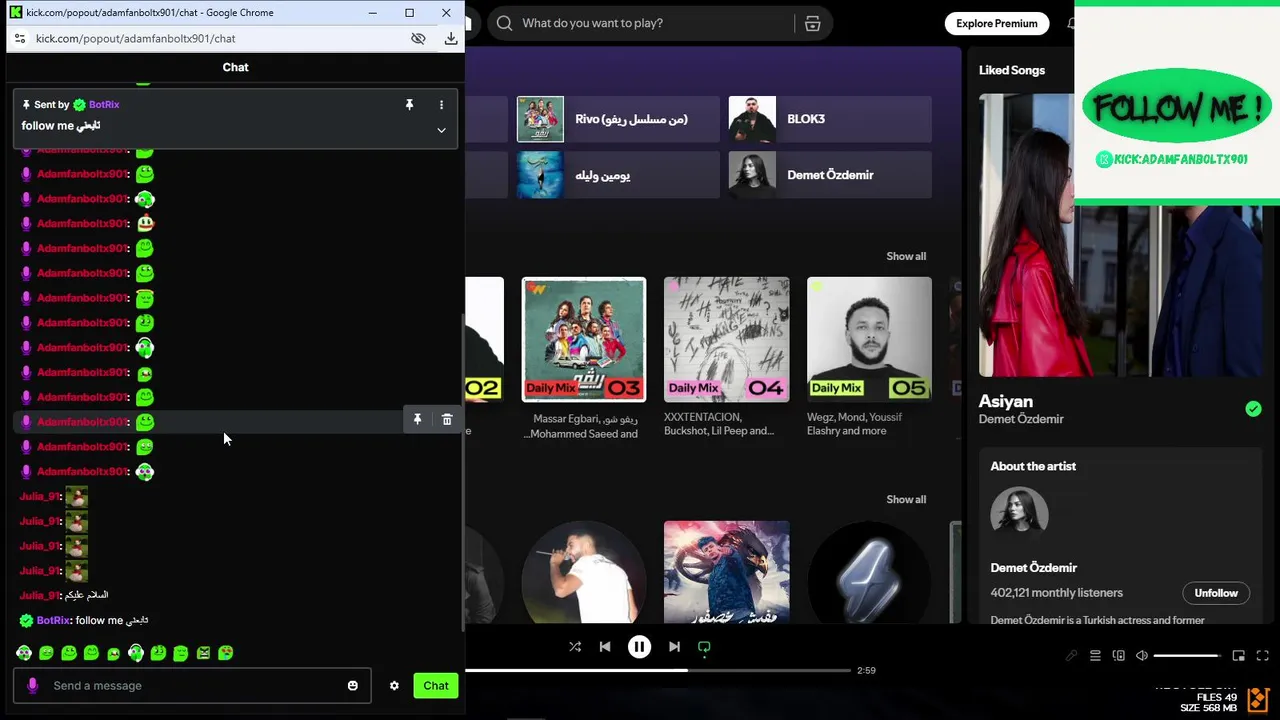Click the purple identity icon in the message box
Viewport: 1280px width, 720px height.
33,685
